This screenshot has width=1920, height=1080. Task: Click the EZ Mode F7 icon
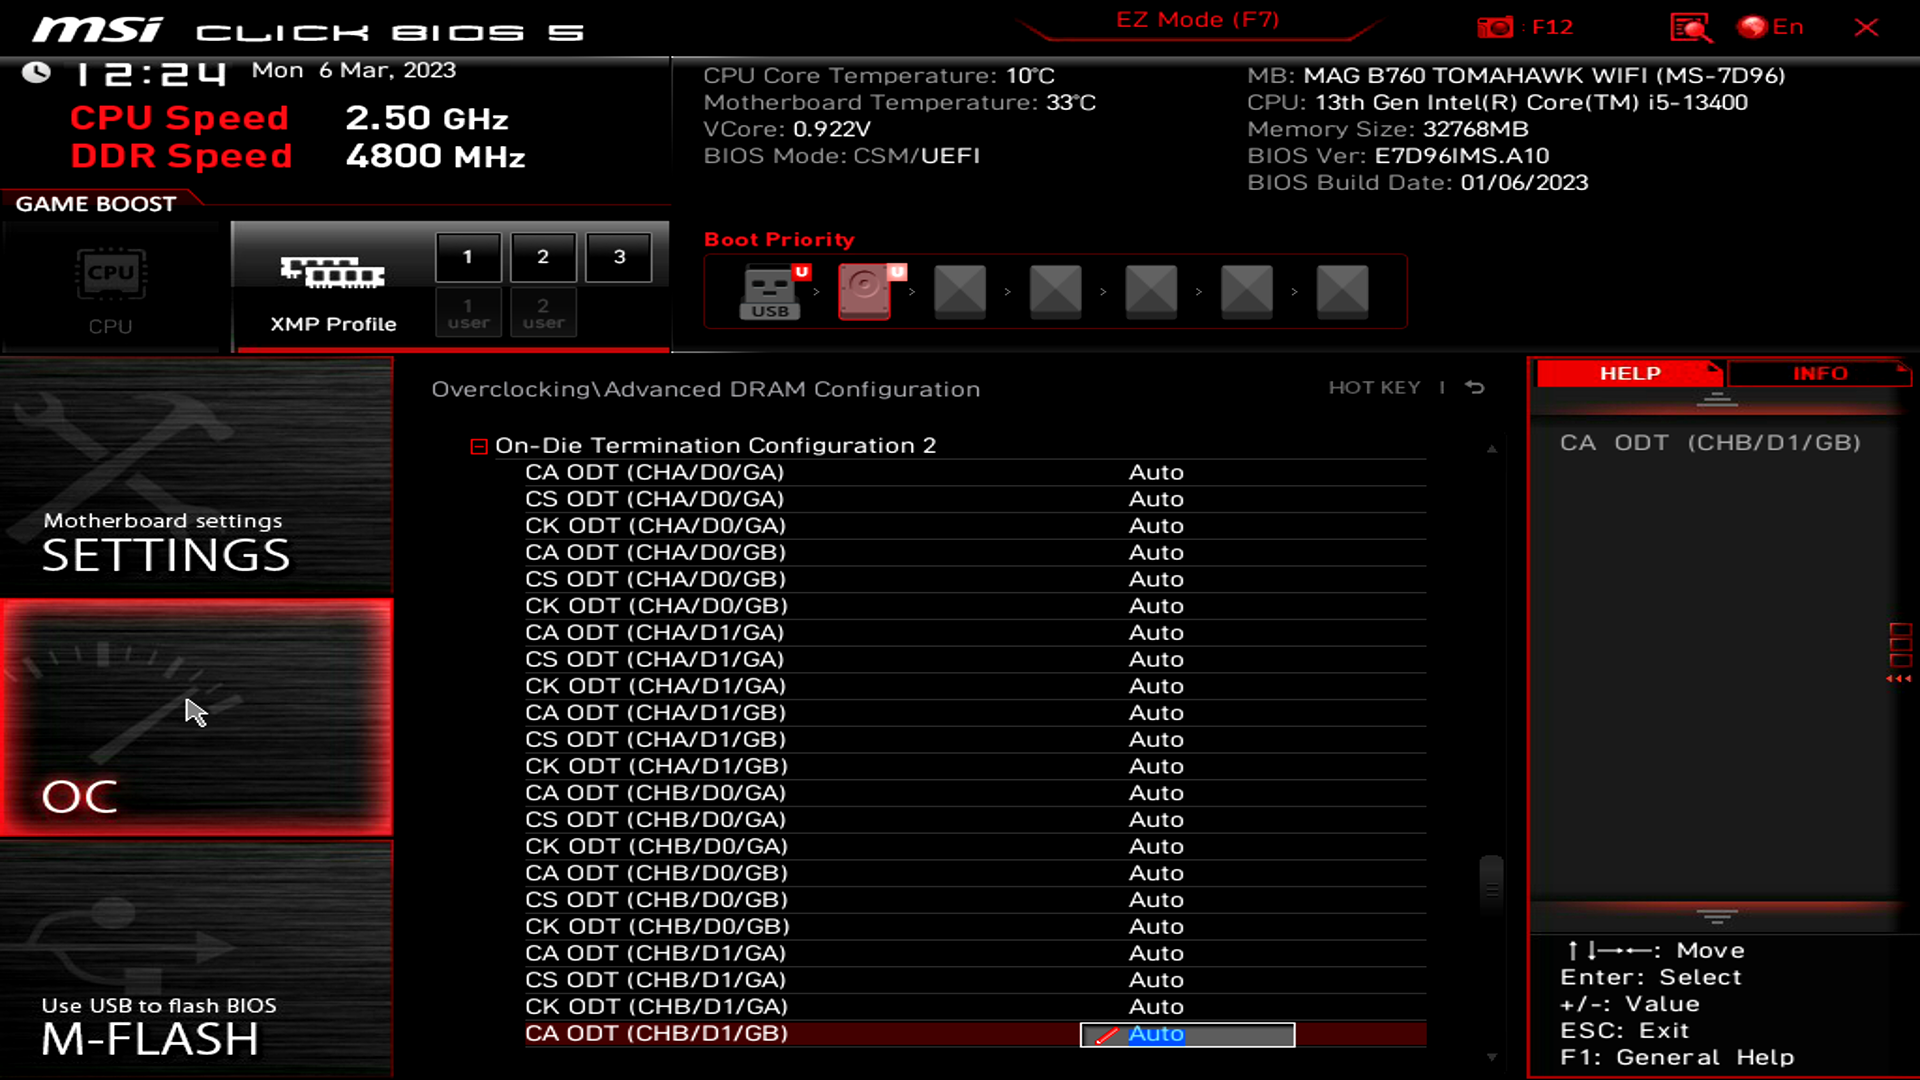[x=1197, y=20]
